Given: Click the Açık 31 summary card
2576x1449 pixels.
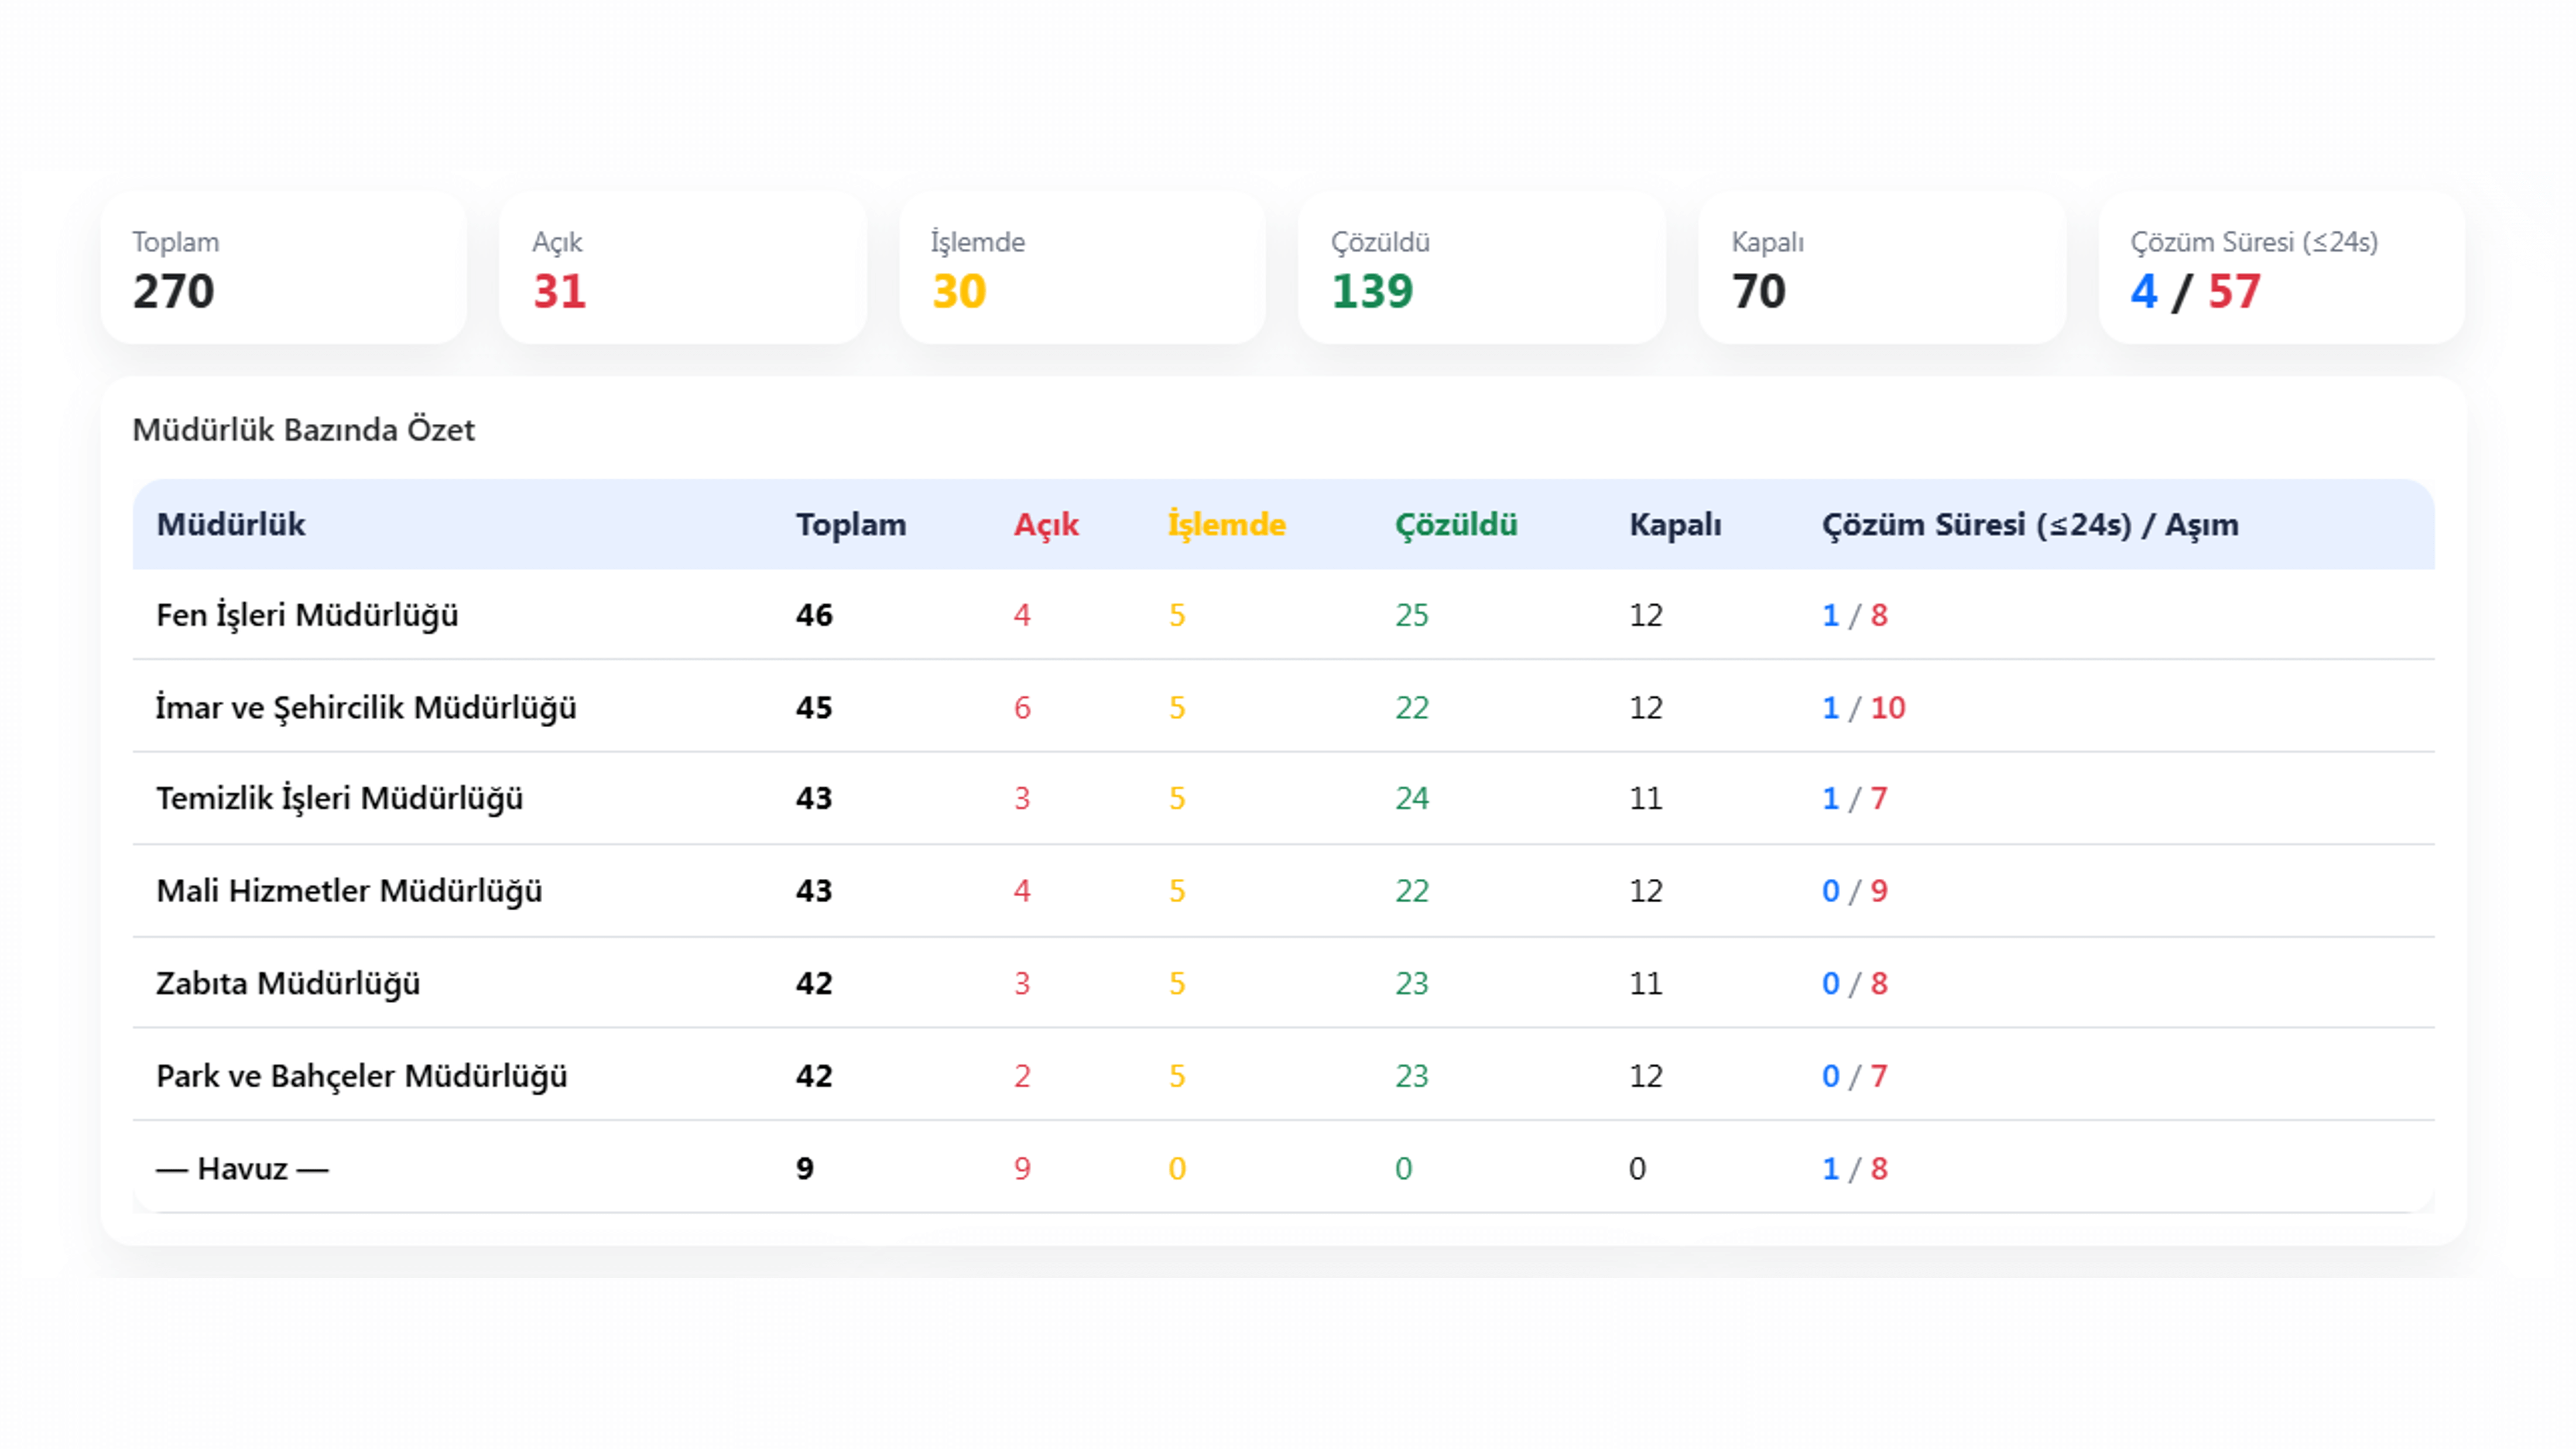Looking at the screenshot, I should click(682, 268).
